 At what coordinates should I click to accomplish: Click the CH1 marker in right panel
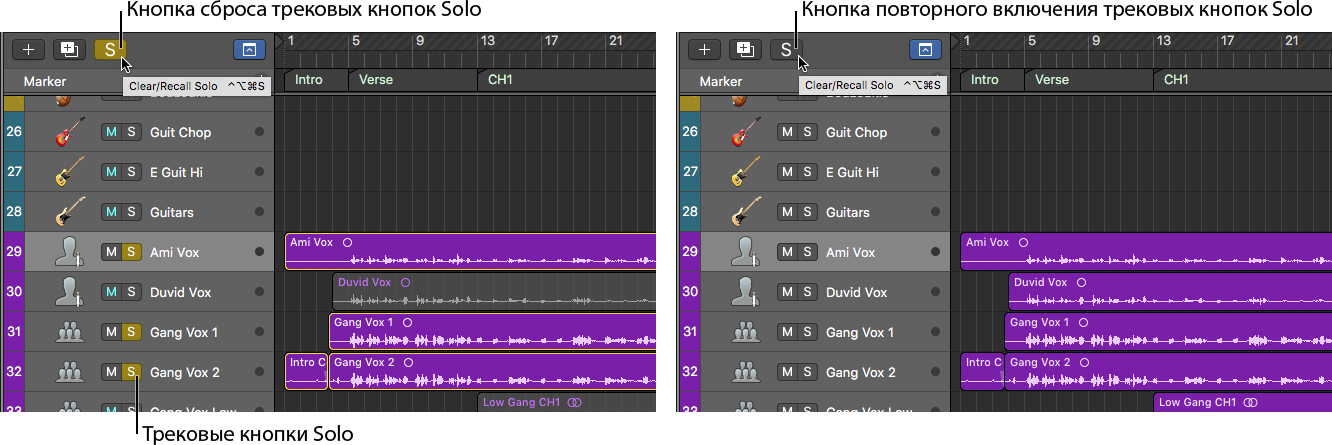click(x=1243, y=80)
